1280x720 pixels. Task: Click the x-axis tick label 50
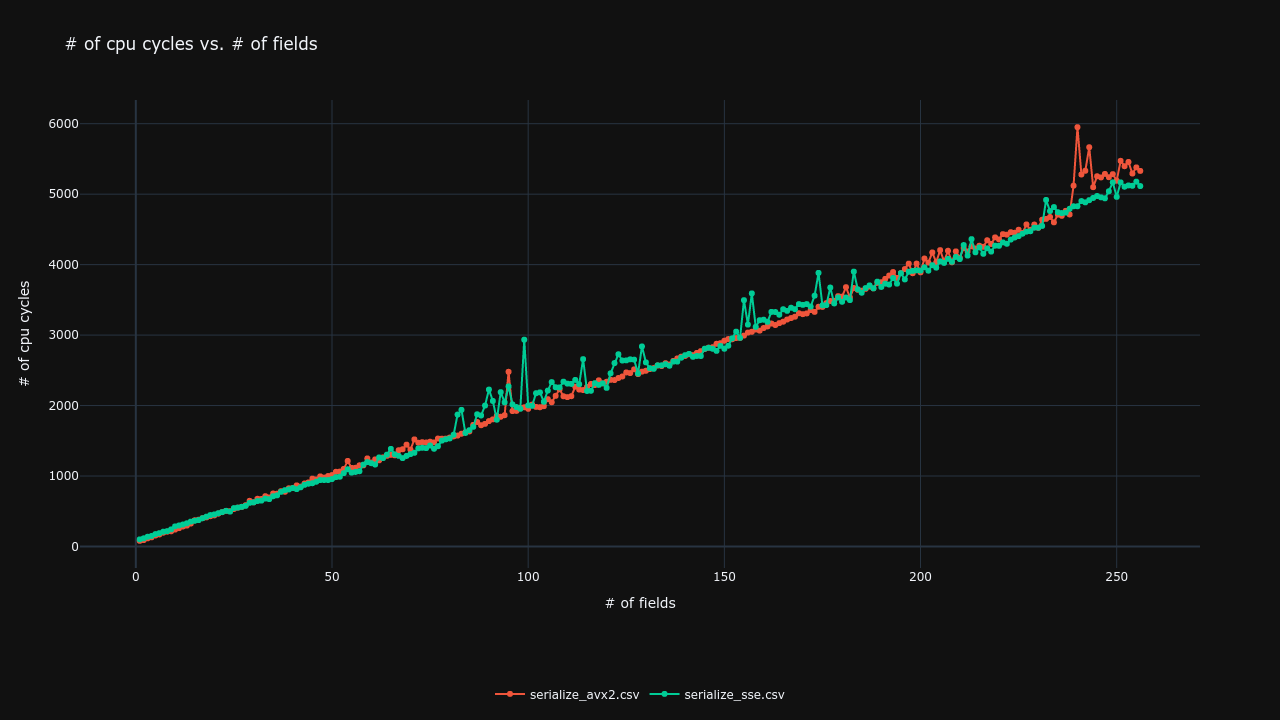[x=332, y=577]
